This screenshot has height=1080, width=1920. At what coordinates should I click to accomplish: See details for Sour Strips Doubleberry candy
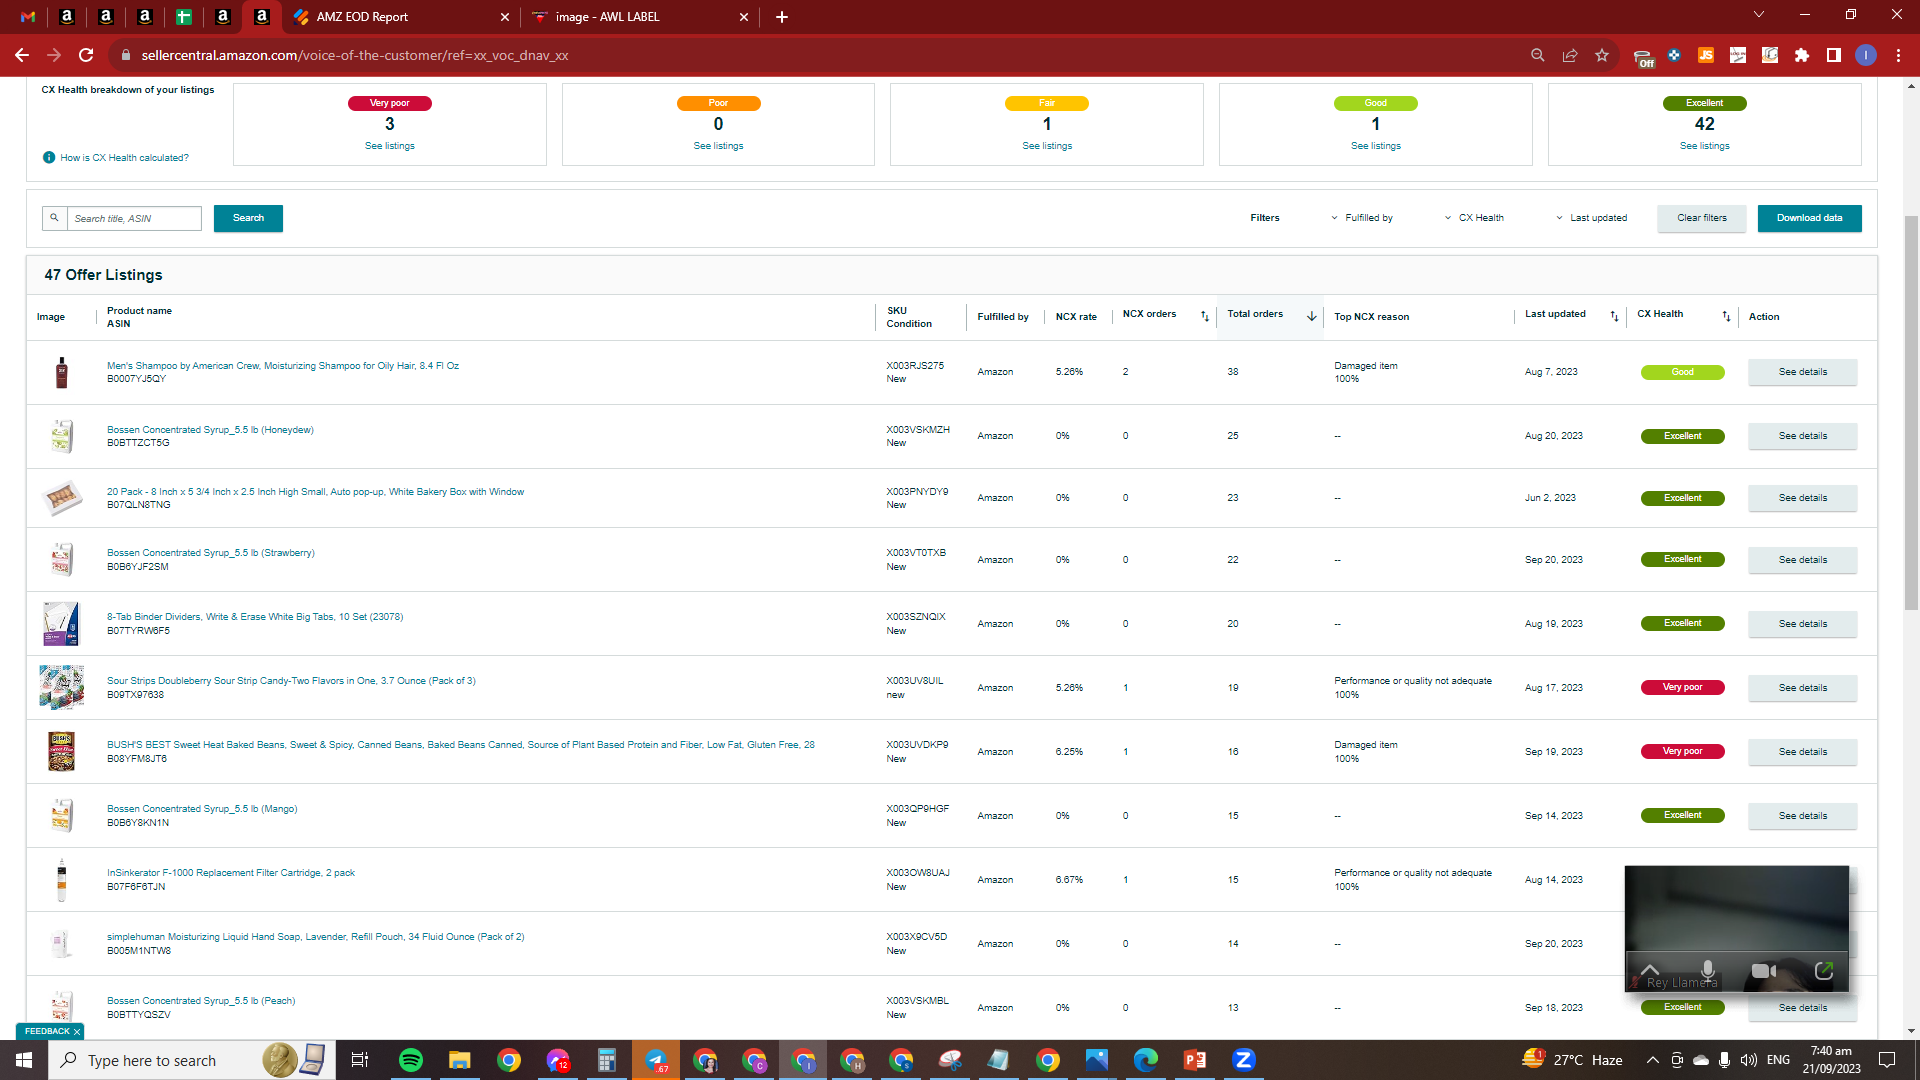[x=1803, y=688]
